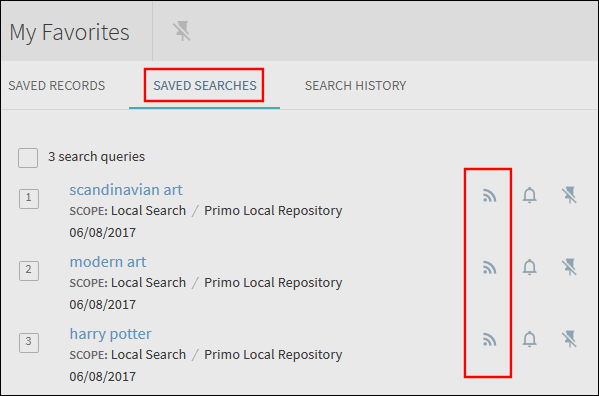
Task: Run the harry potter saved search
Action: [x=110, y=334]
